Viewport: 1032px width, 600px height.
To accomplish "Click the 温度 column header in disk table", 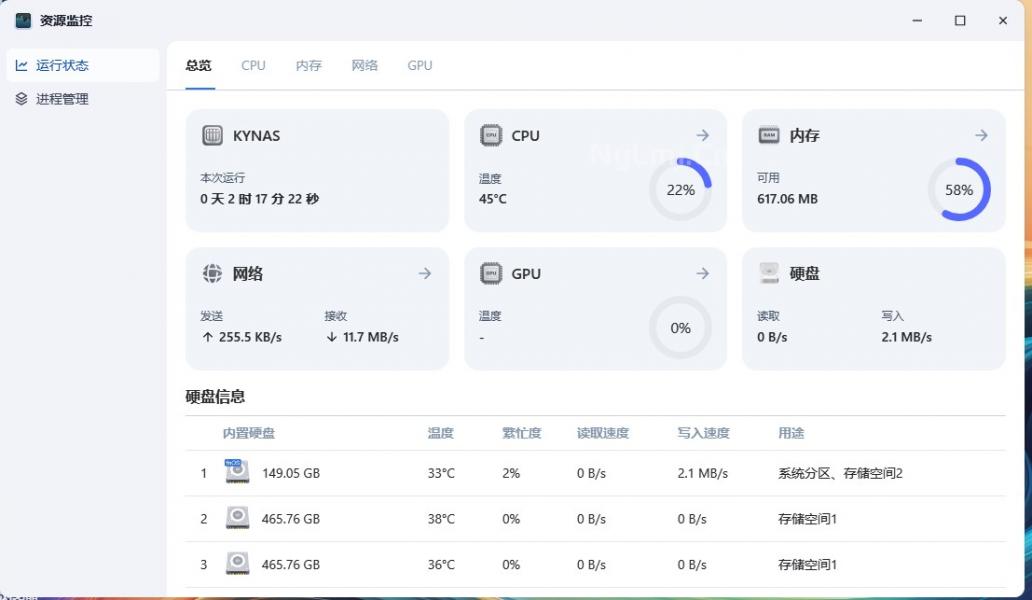I will point(441,433).
